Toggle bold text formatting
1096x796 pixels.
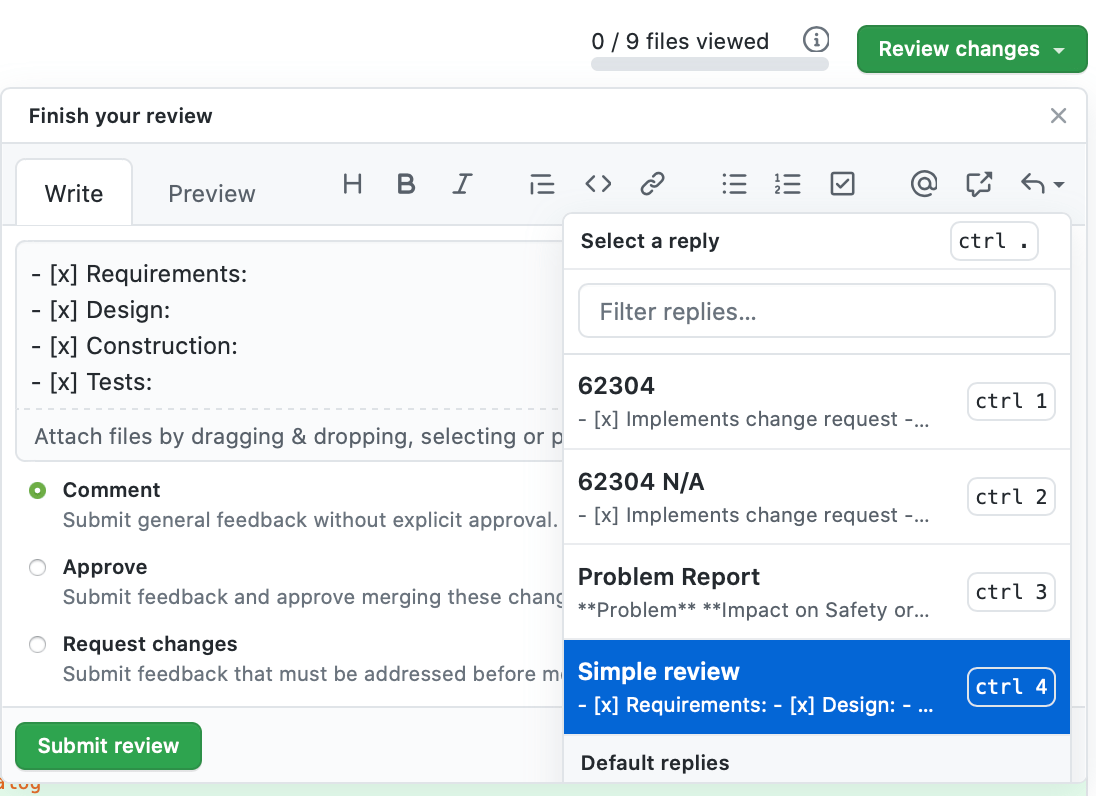(405, 184)
